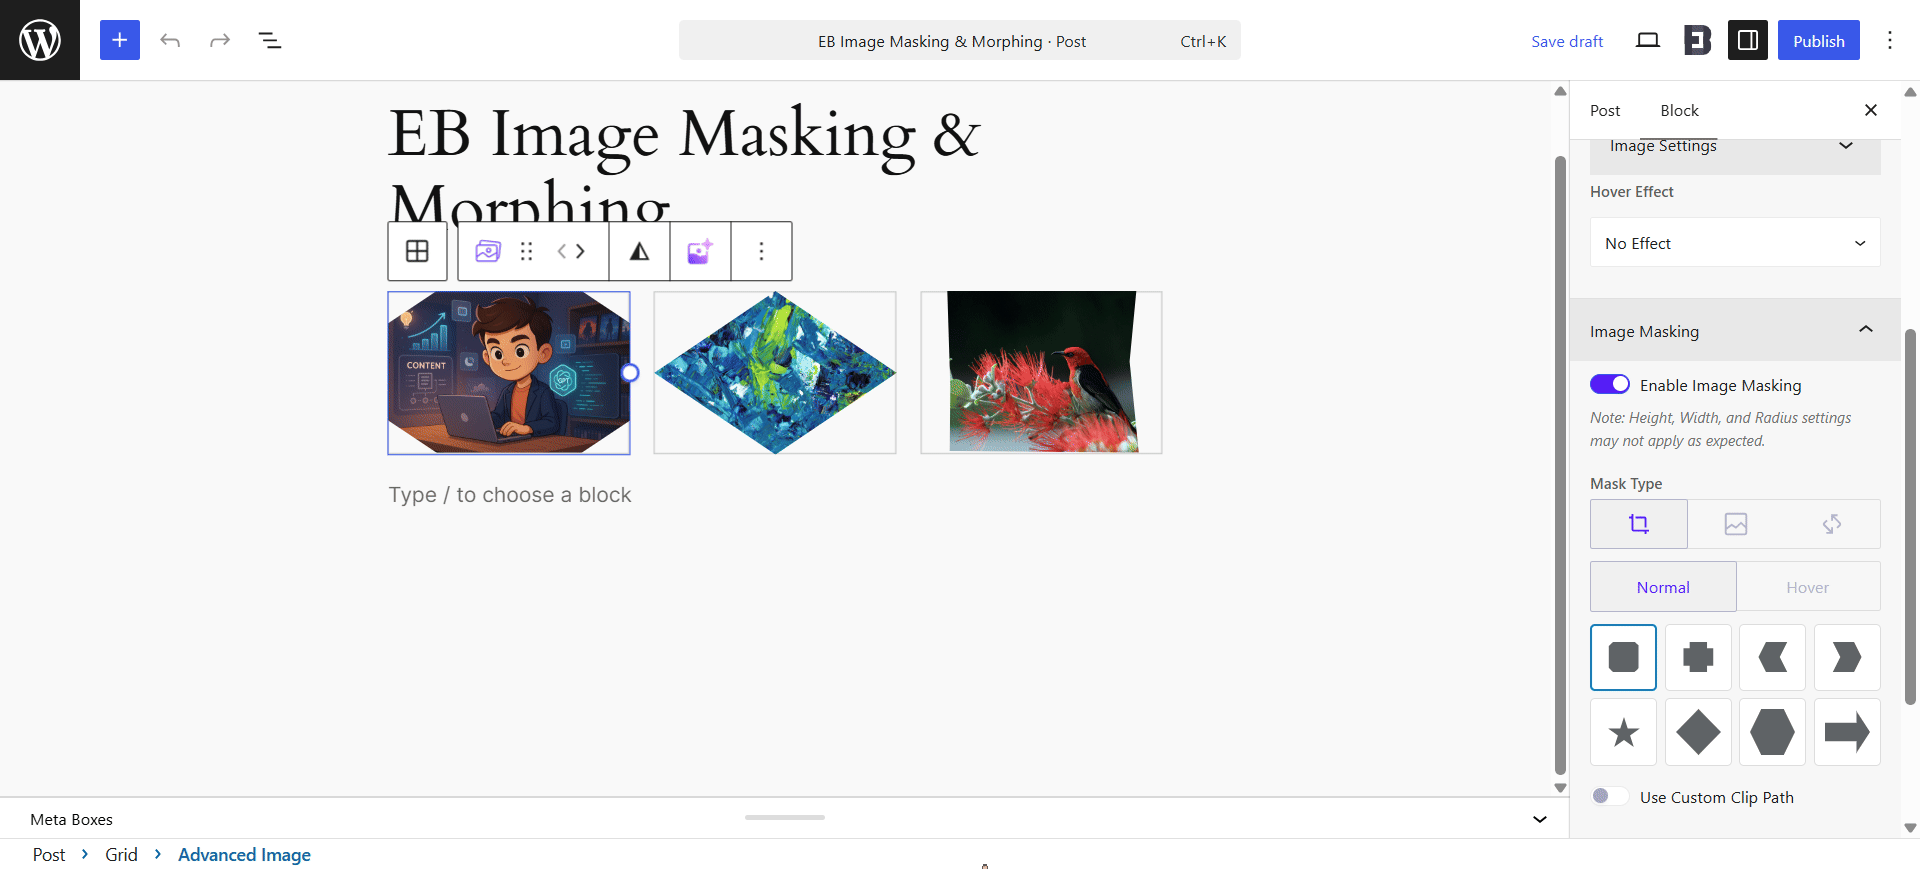This screenshot has width=1920, height=869.
Task: Choose the star mask shape
Action: [1623, 732]
